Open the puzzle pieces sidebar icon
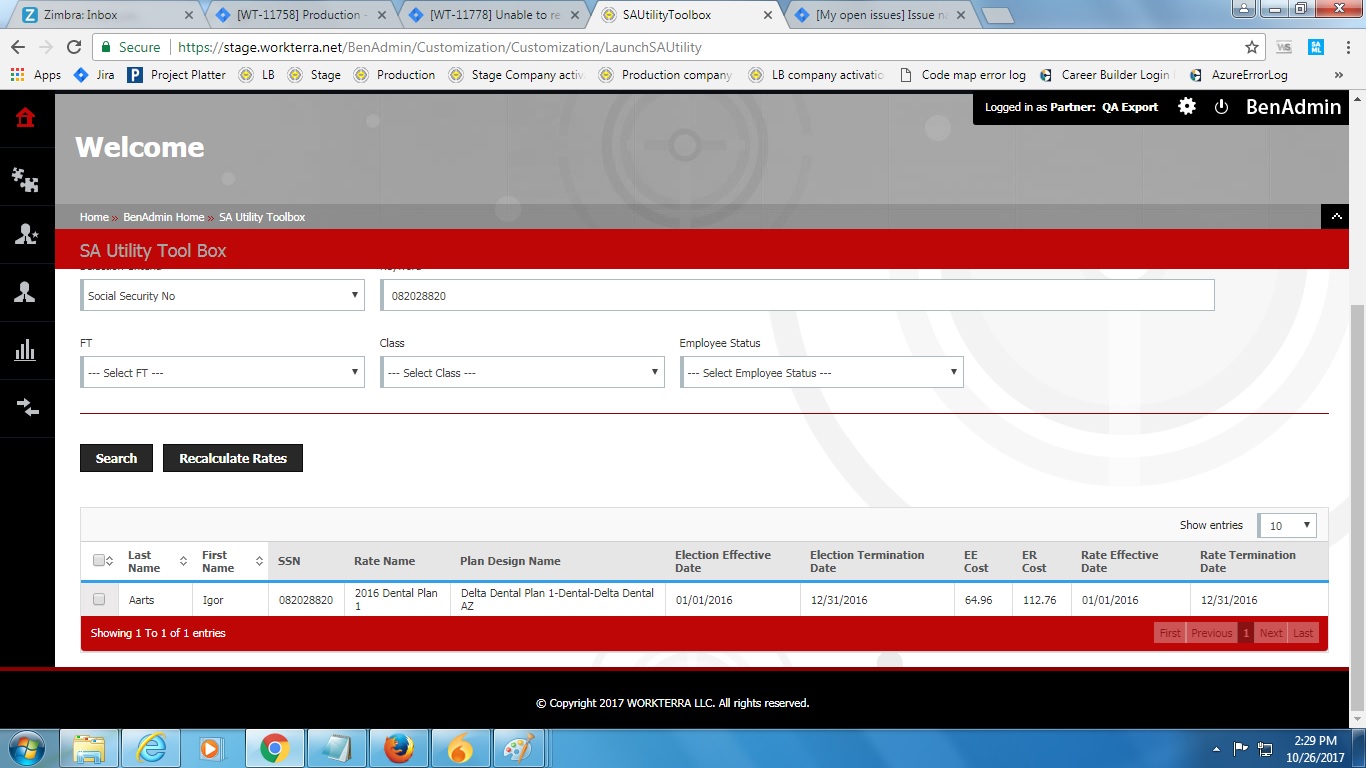This screenshot has width=1366, height=768. coord(26,179)
